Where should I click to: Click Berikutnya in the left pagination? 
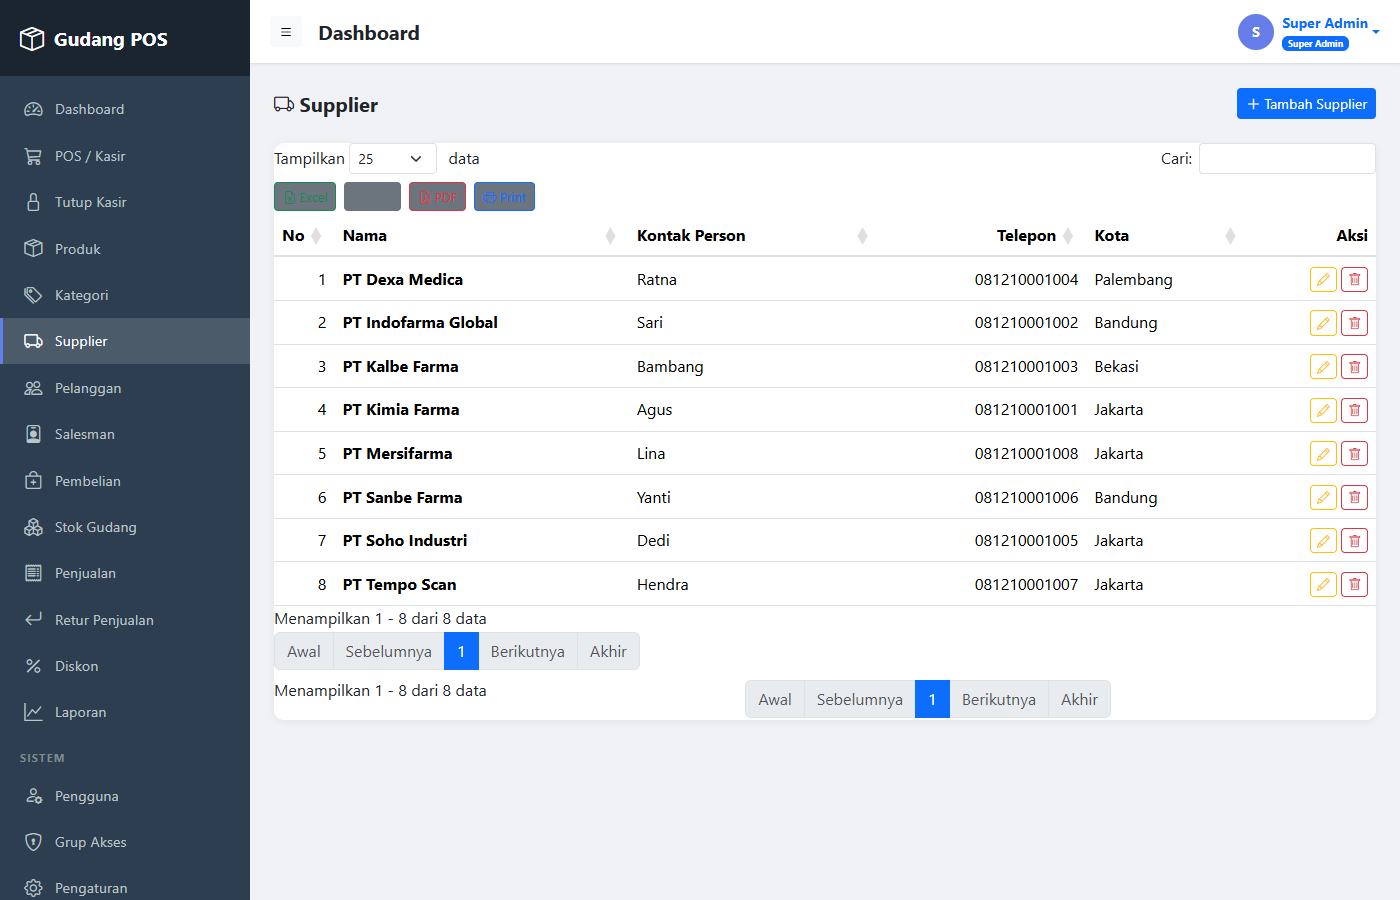tap(527, 651)
